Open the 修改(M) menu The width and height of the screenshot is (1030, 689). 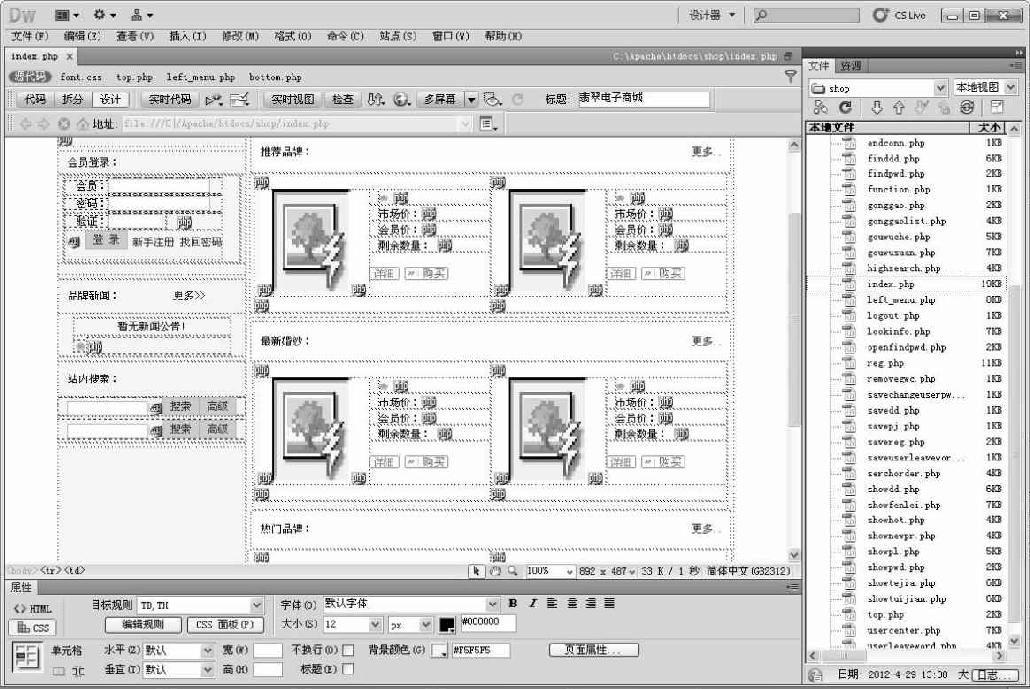[x=240, y=36]
